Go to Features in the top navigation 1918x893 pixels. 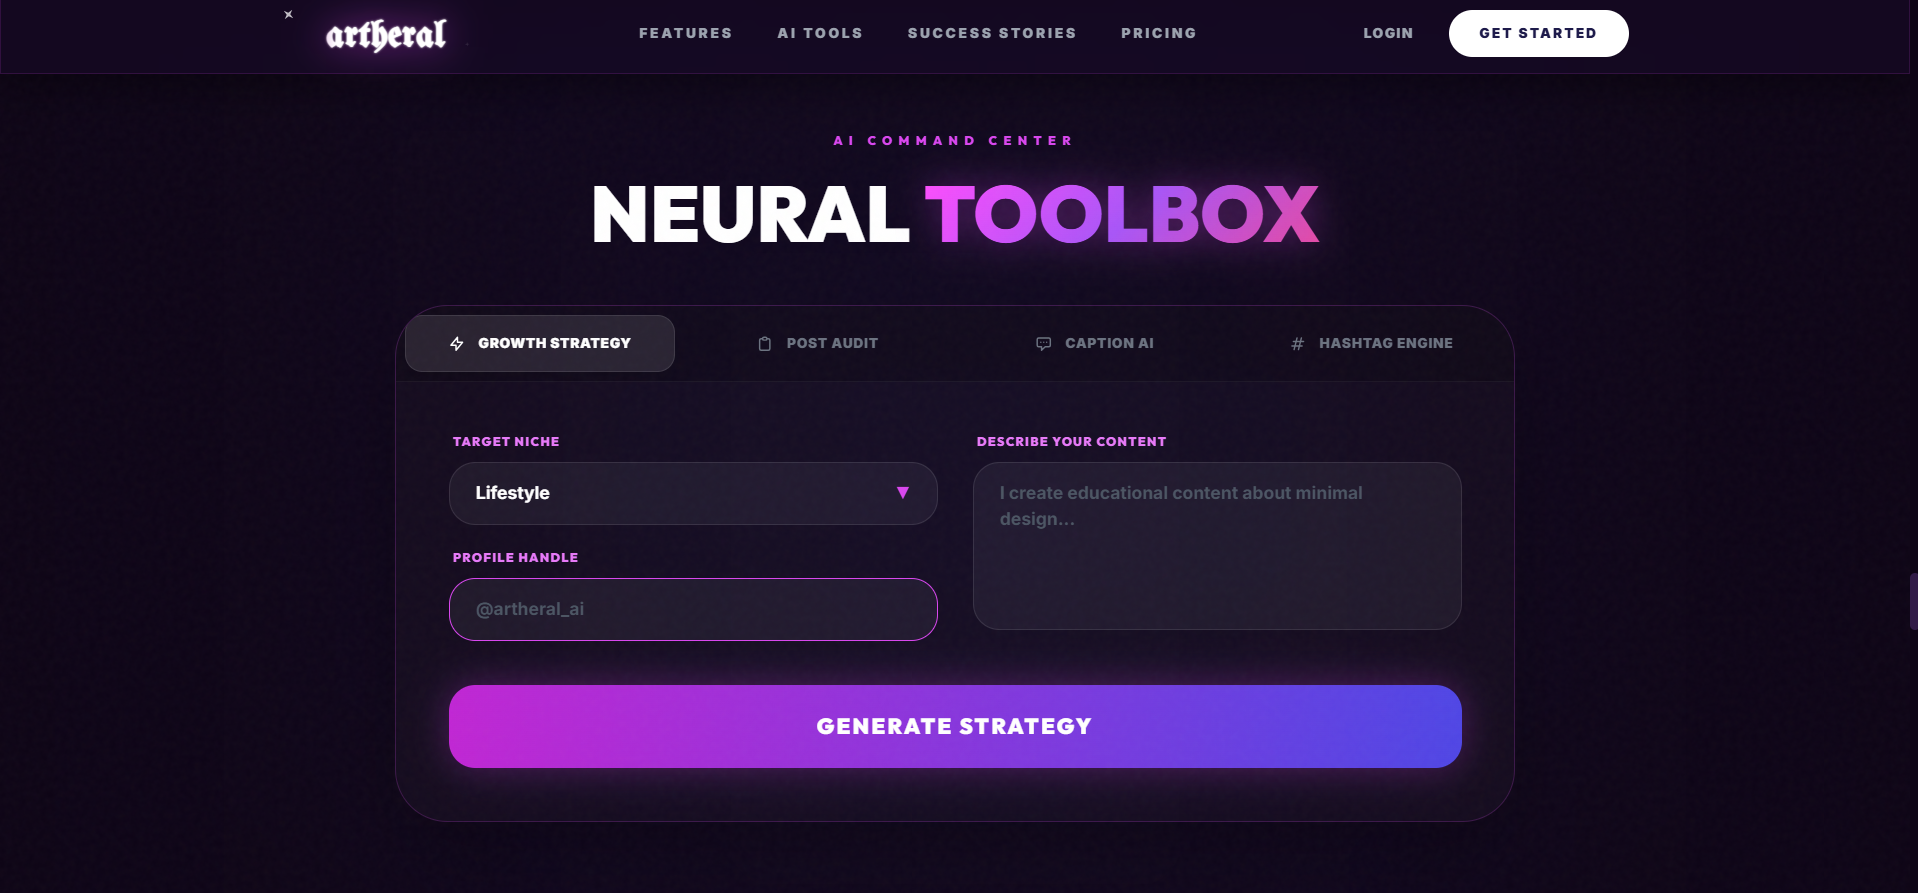[685, 33]
